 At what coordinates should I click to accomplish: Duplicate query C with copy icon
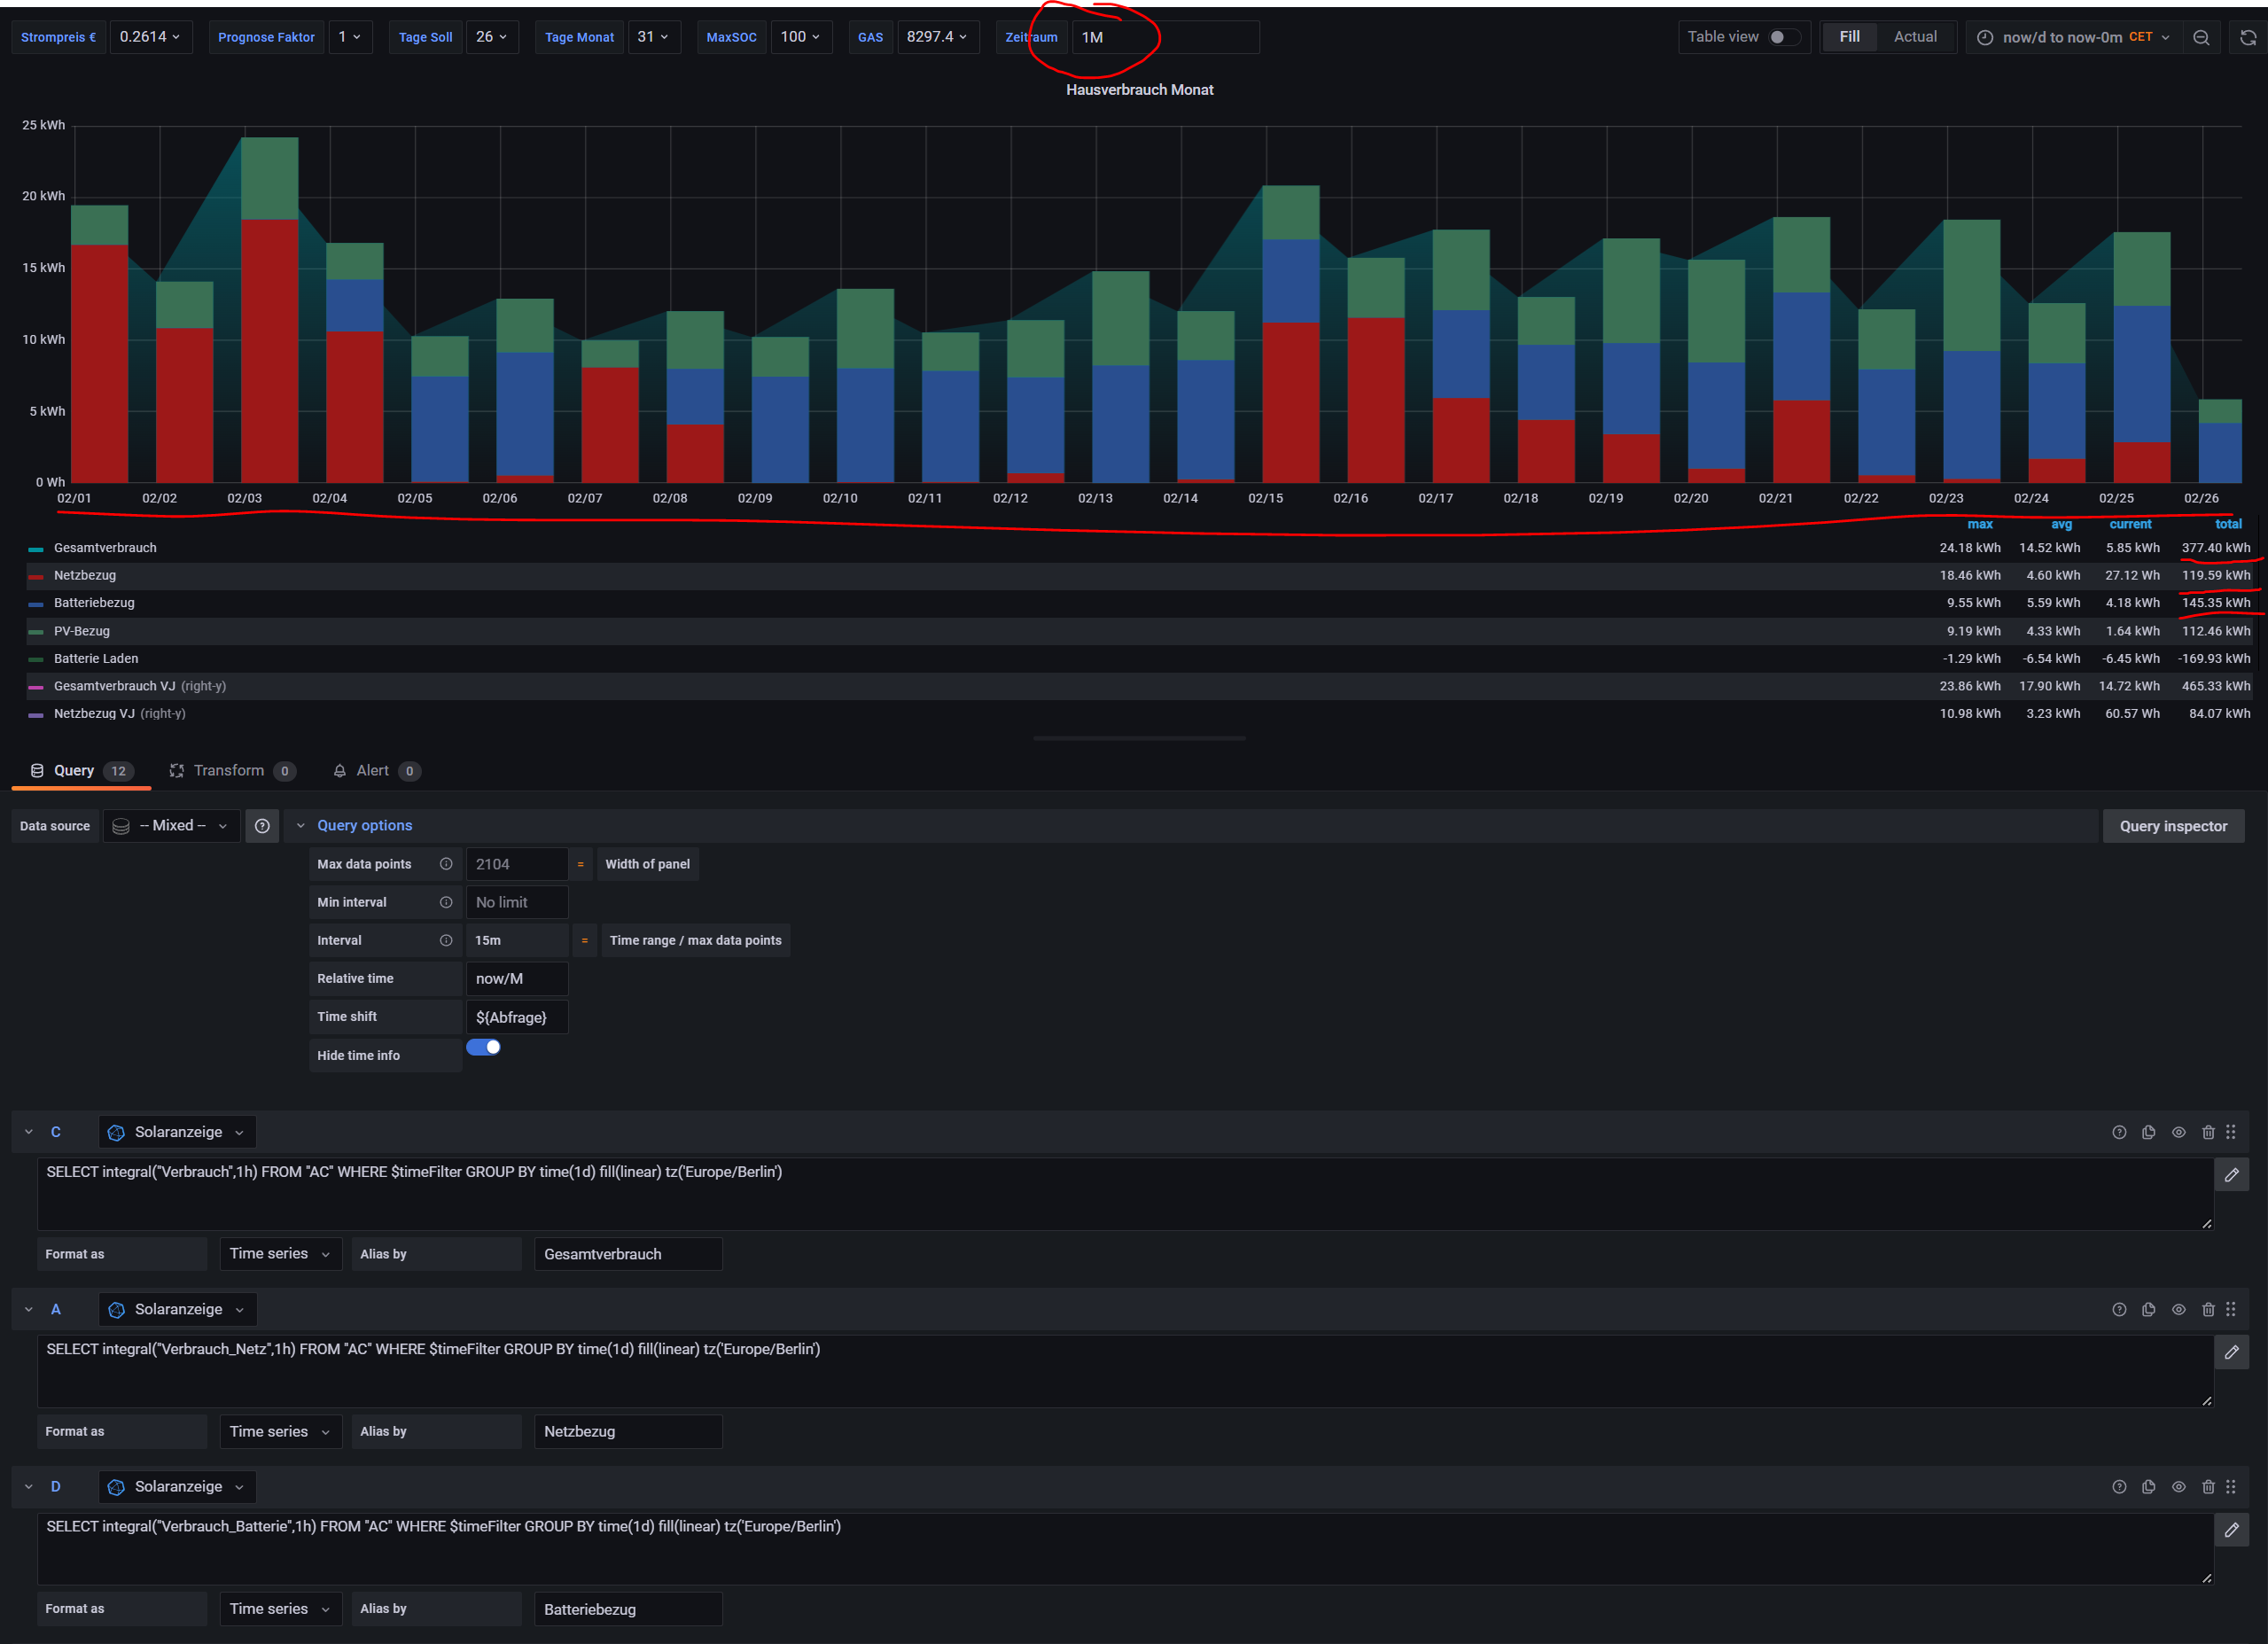coord(2148,1132)
